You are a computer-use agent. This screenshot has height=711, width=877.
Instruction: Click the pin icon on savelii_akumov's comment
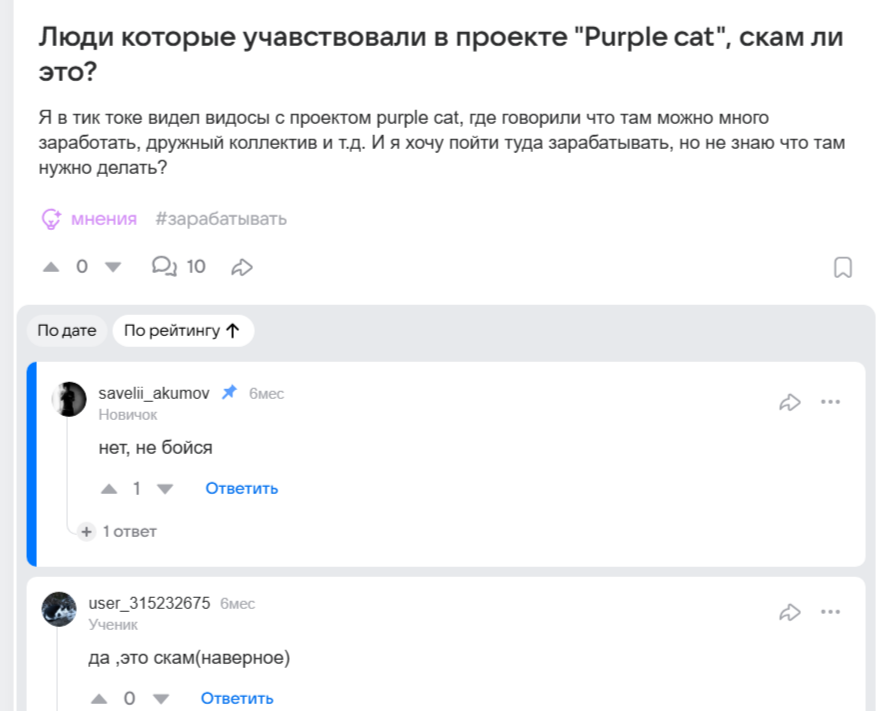coord(228,393)
